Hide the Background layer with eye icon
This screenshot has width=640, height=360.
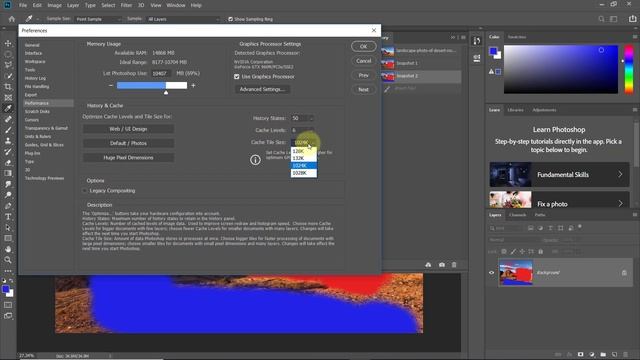(x=491, y=273)
